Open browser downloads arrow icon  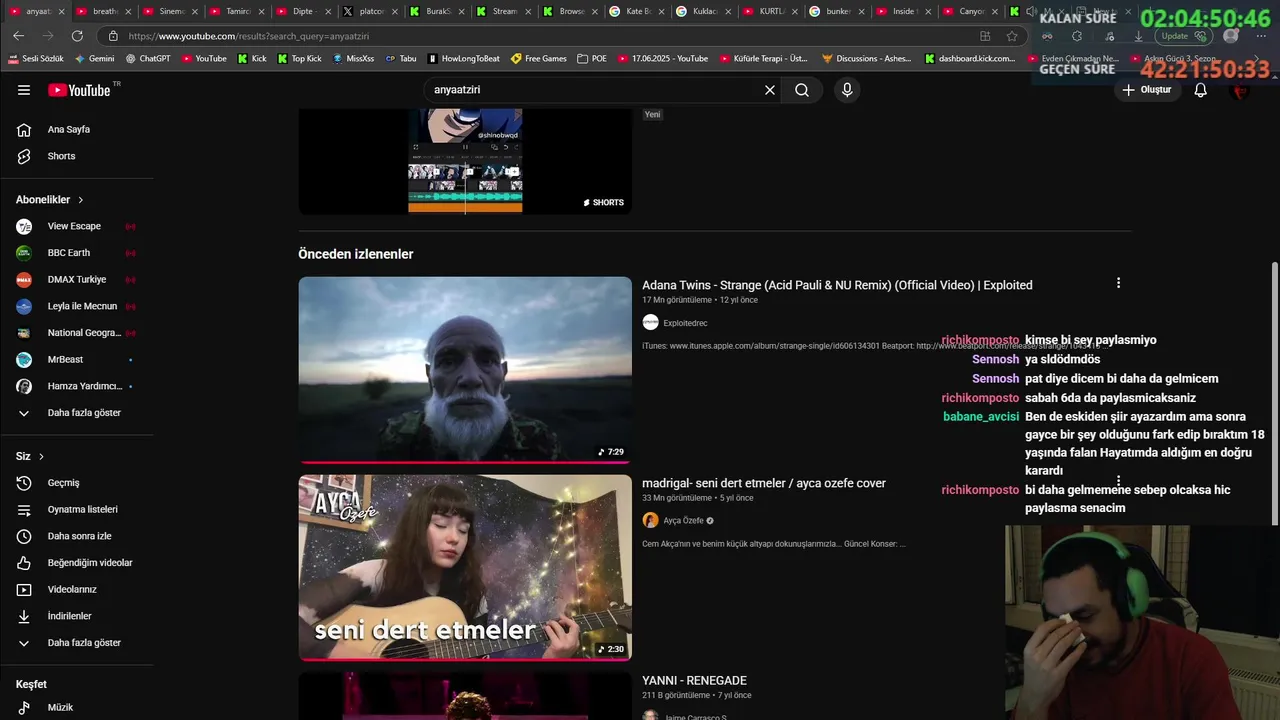tap(1138, 36)
